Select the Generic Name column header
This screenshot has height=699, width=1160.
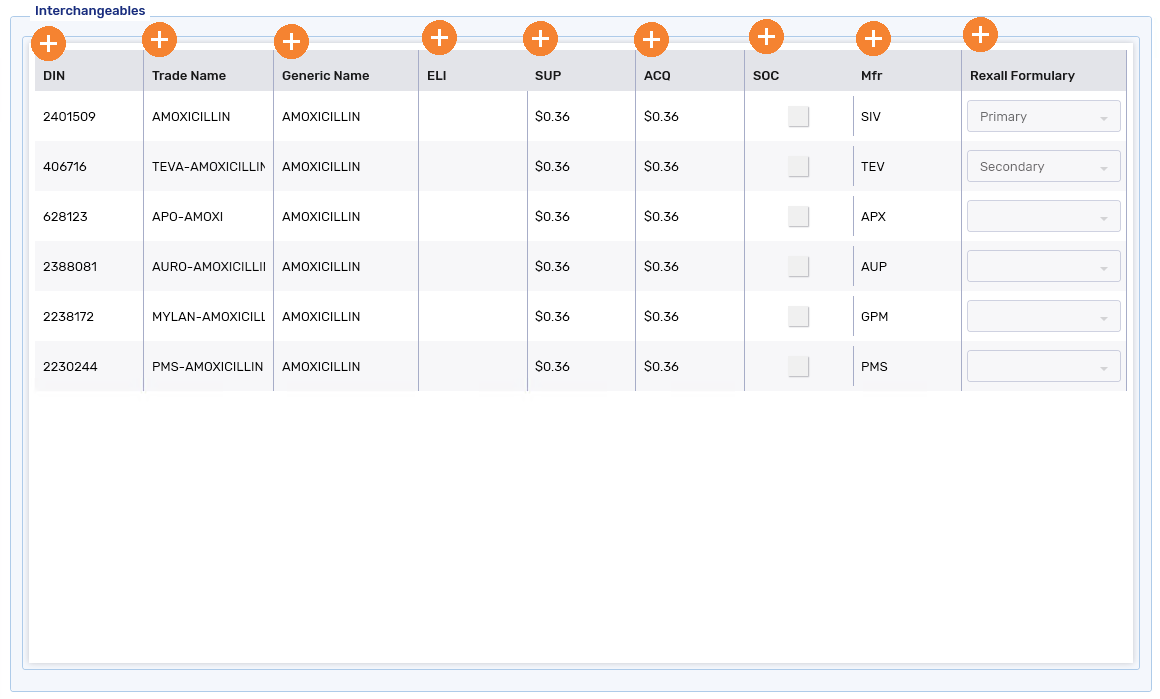click(x=325, y=76)
